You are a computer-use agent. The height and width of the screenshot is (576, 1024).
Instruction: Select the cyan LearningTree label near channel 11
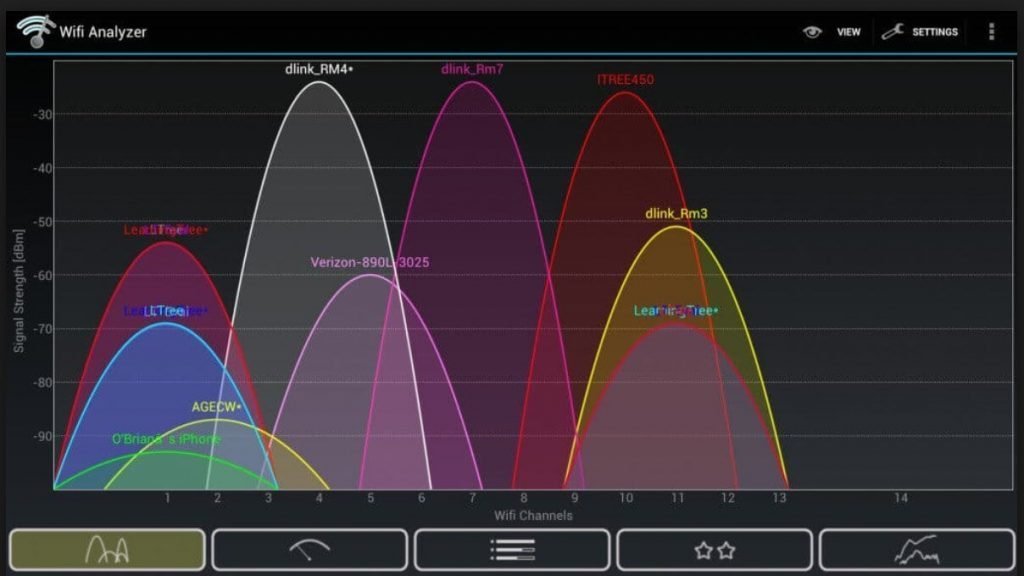coord(675,311)
